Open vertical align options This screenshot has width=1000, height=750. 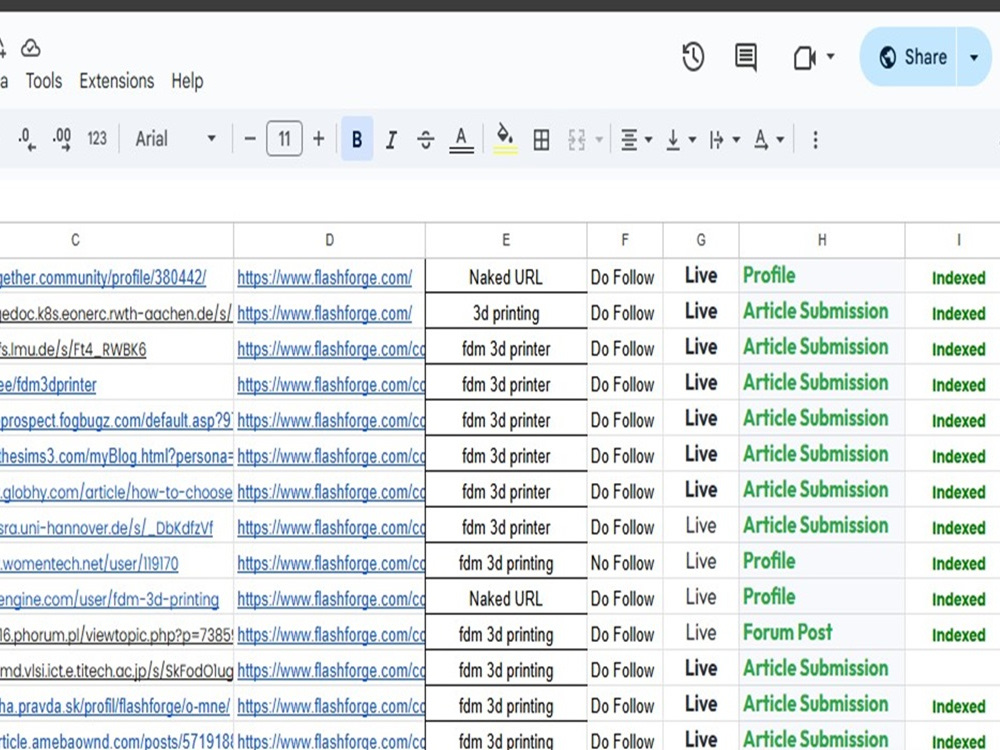pyautogui.click(x=680, y=139)
